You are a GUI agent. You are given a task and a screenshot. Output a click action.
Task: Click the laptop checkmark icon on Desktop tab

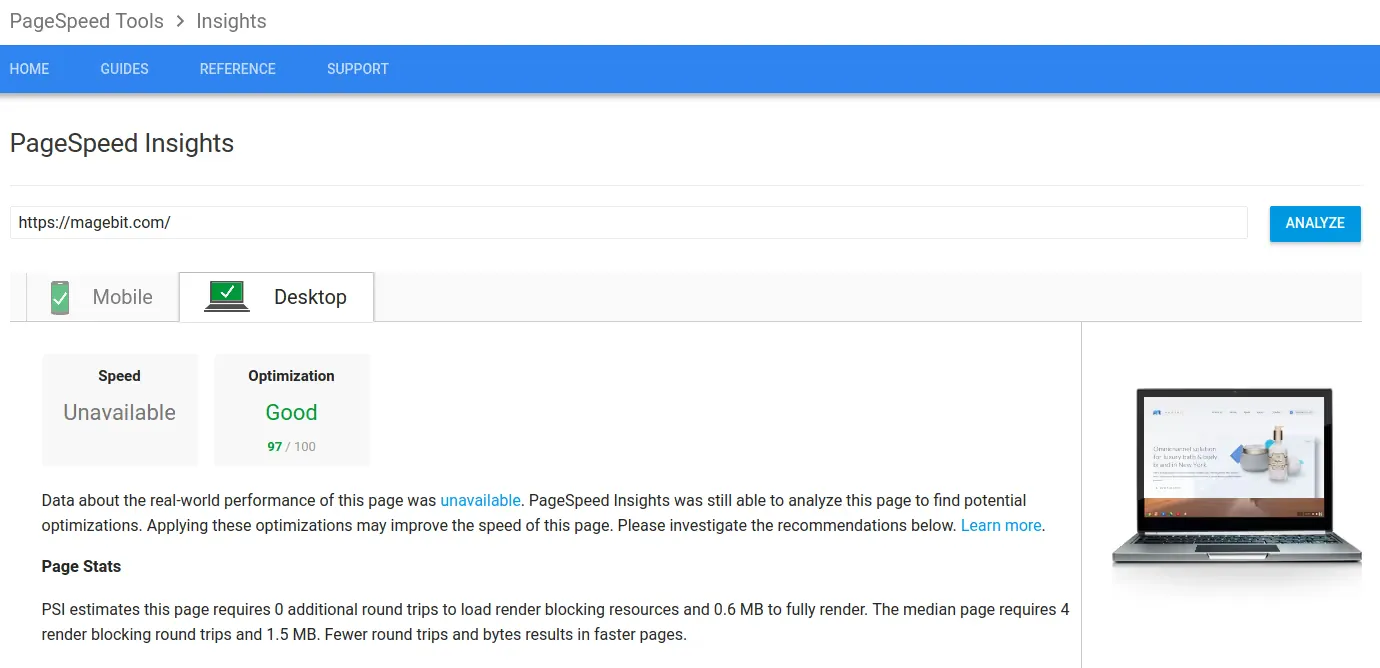[x=227, y=296]
